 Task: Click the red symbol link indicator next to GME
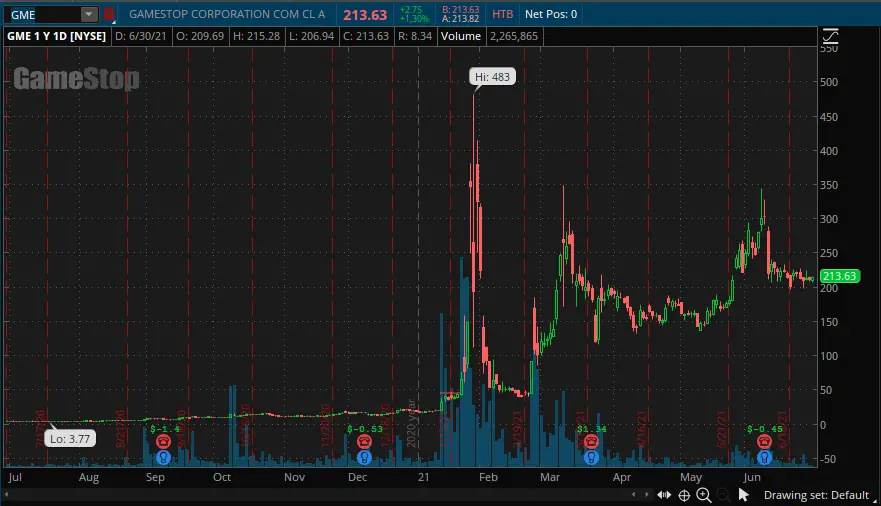(108, 15)
